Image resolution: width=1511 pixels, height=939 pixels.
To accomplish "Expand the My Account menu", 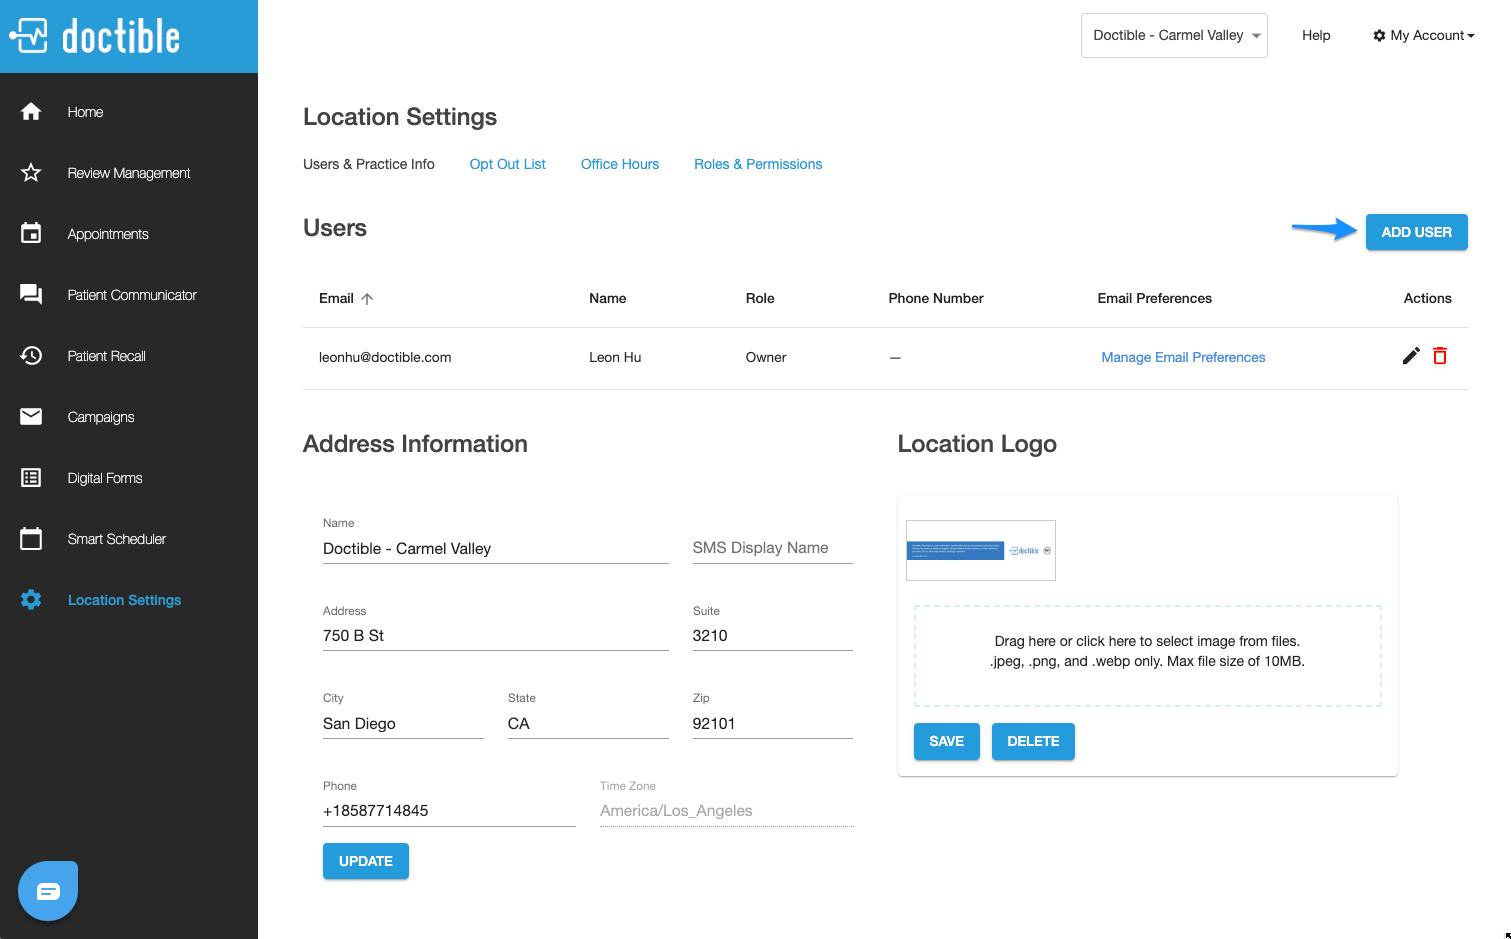I will (x=1424, y=35).
